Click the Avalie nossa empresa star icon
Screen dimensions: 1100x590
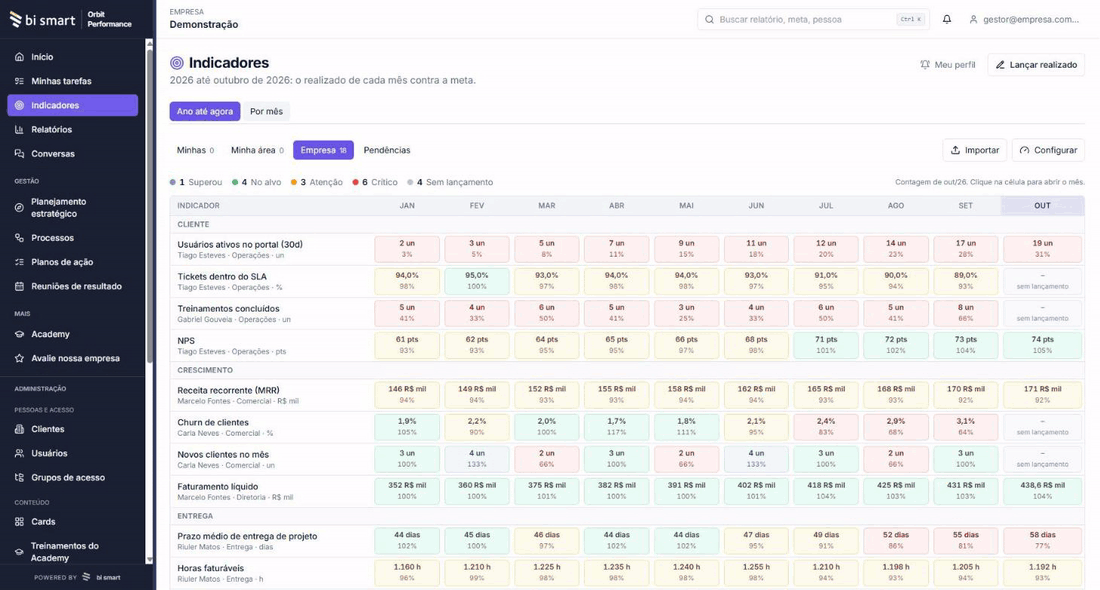click(x=20, y=358)
